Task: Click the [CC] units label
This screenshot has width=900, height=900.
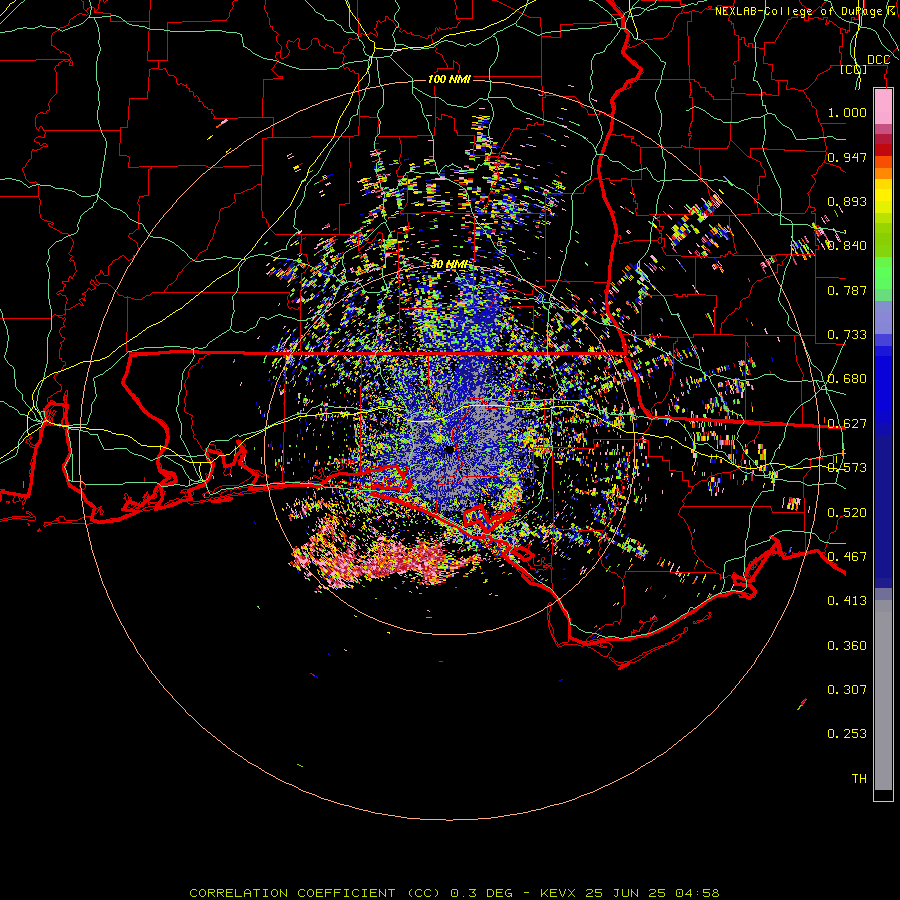Action: (x=854, y=69)
